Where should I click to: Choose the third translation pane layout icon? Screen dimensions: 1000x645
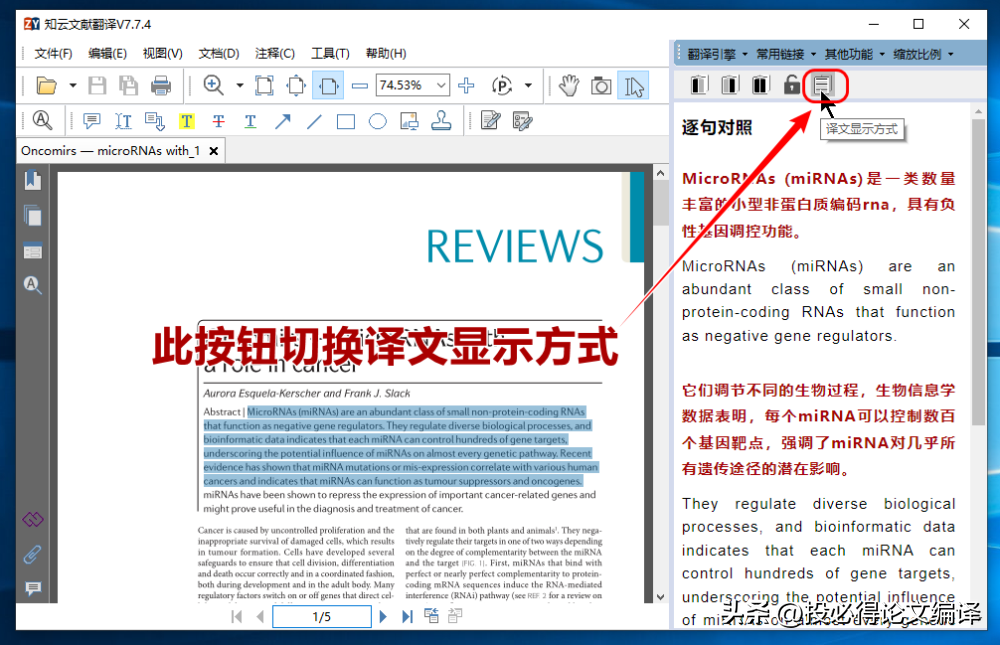760,85
